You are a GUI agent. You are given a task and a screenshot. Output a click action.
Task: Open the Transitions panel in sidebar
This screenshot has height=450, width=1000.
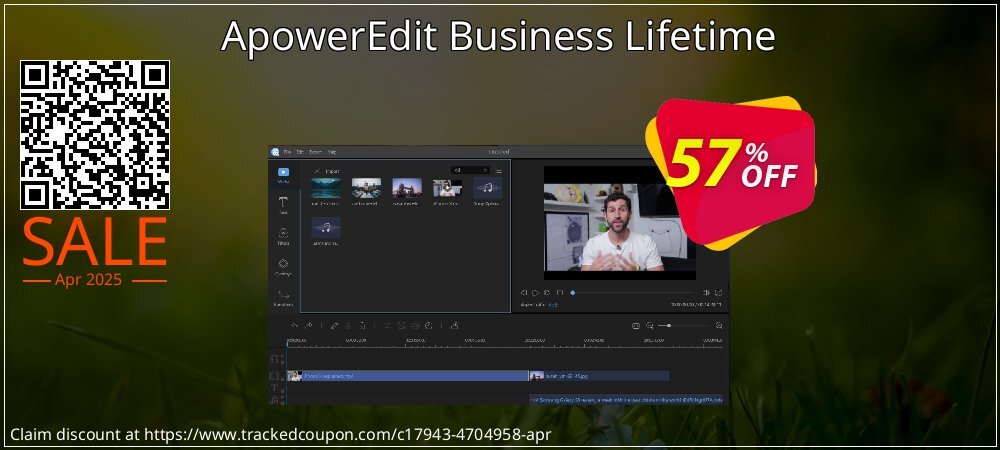pos(283,297)
